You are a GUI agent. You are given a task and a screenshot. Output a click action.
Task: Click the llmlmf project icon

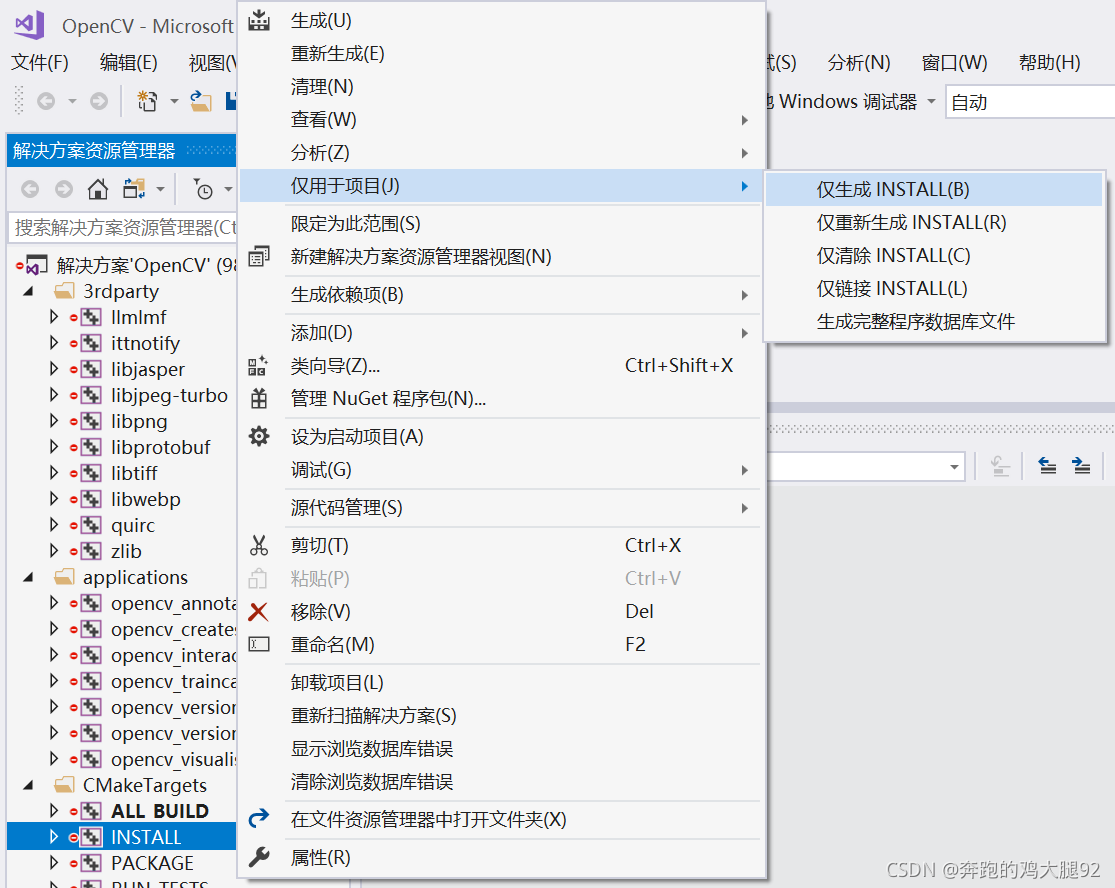coord(90,317)
